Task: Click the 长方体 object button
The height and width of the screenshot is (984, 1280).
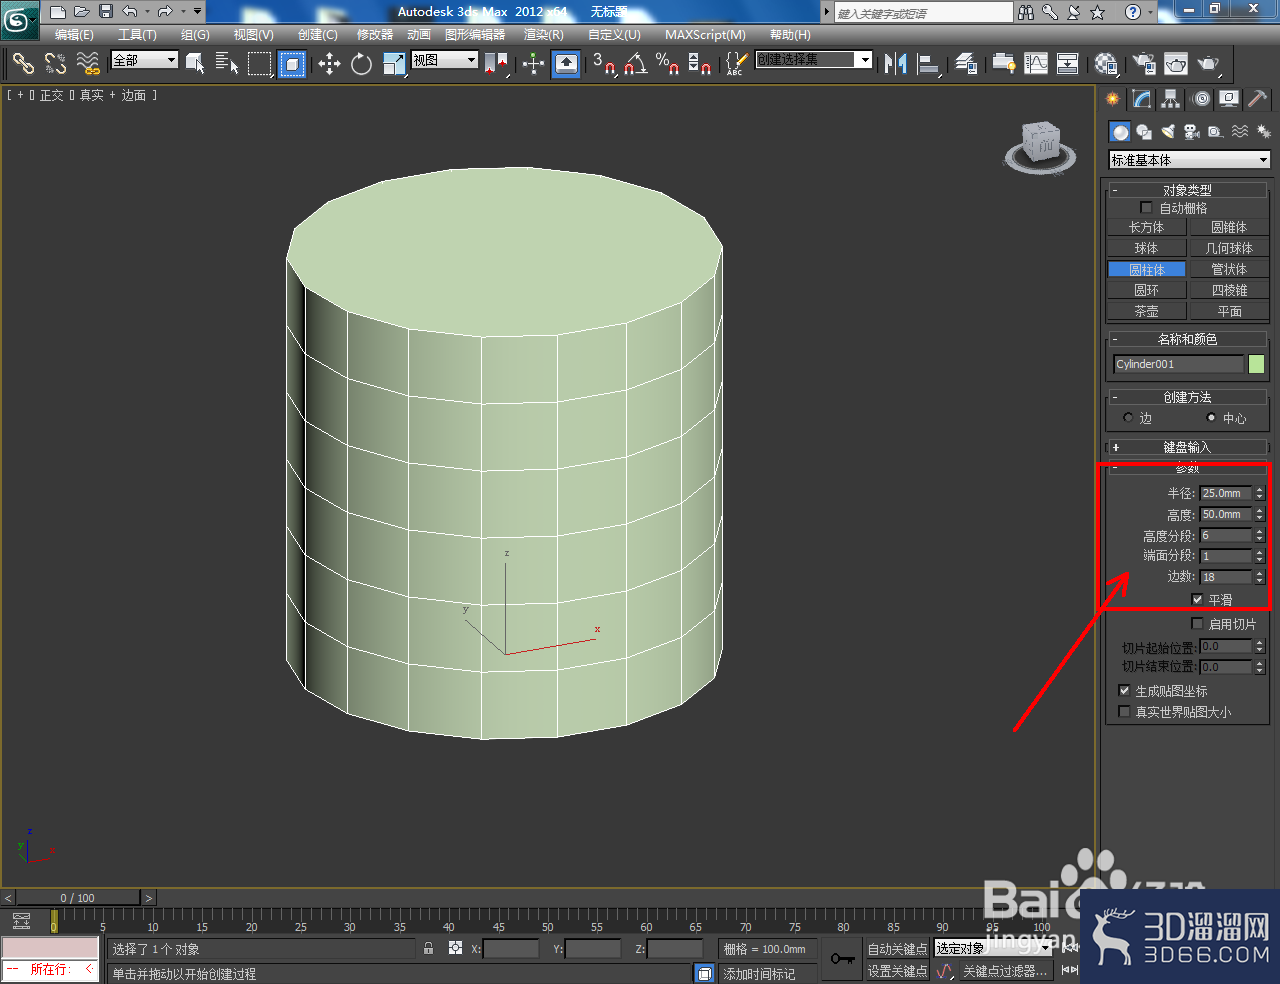Action: pos(1146,227)
